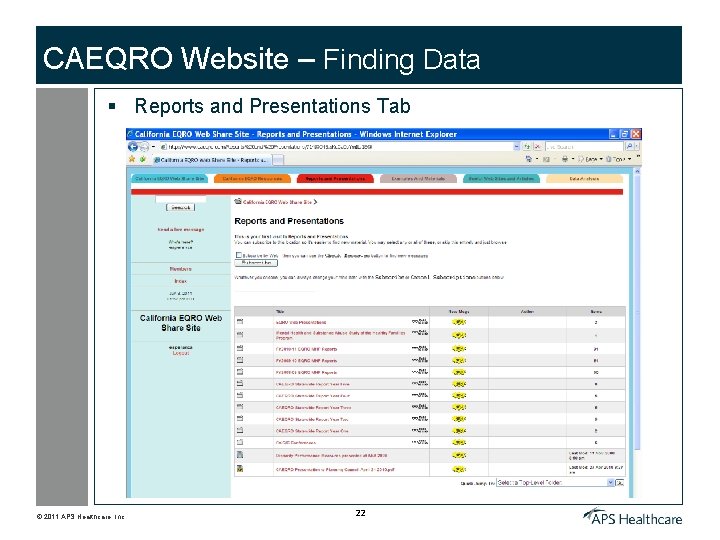Click yellow tag icon in FY2009-10 MHP Reports row
This screenshot has height=540, width=720.
pos(459,360)
